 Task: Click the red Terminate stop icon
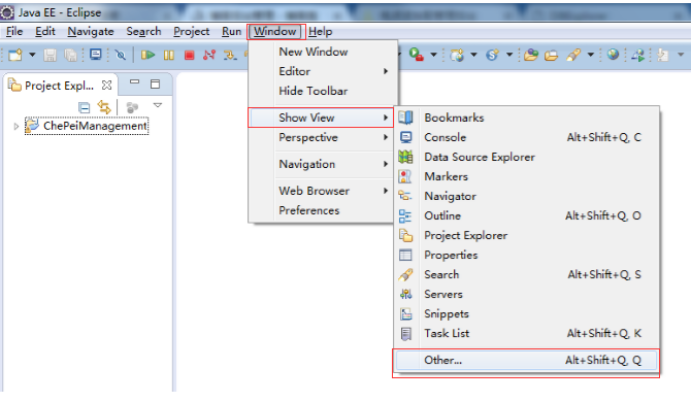(189, 55)
